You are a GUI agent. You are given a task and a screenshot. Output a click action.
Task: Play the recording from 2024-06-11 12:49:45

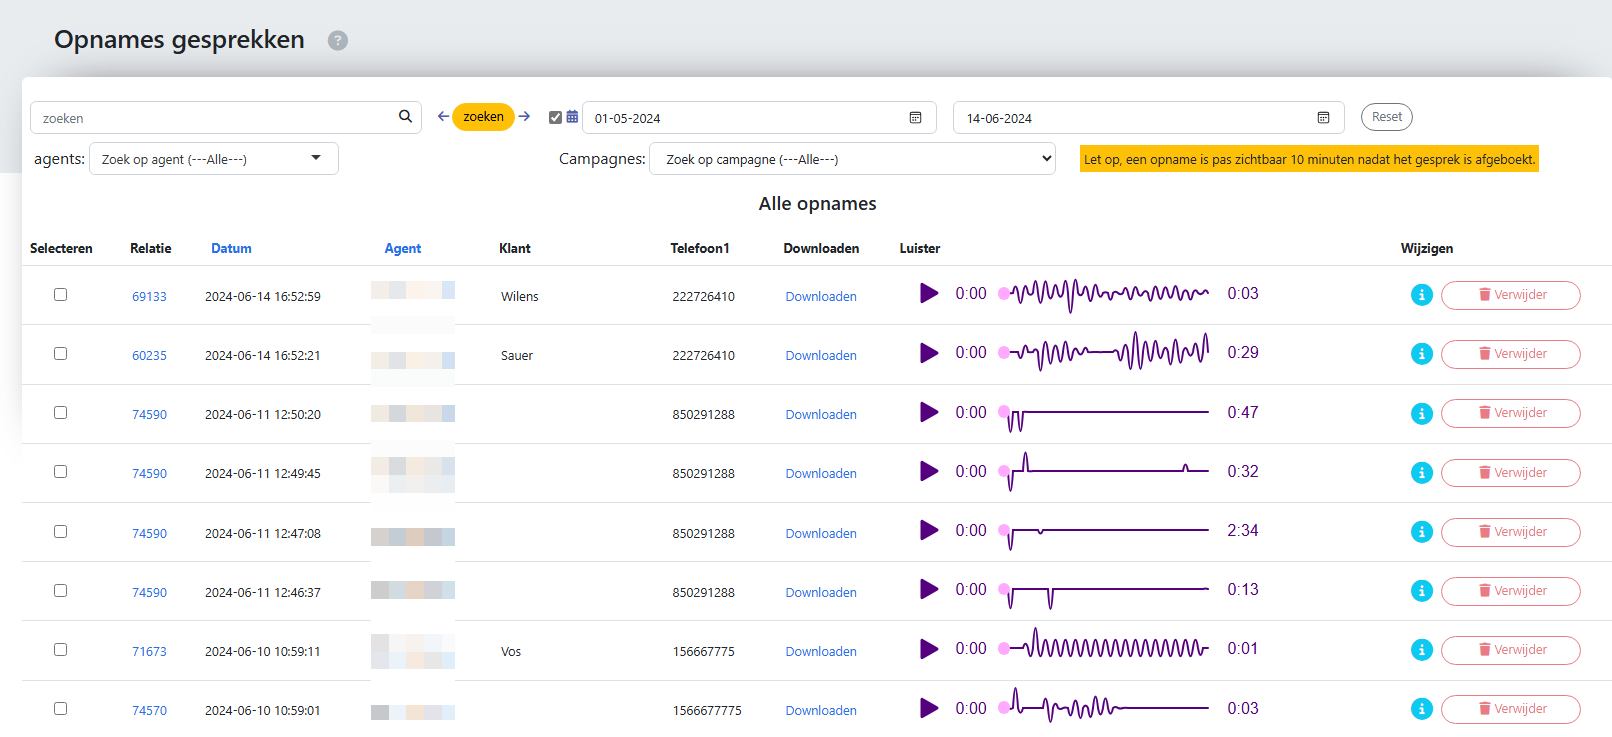[x=929, y=471]
